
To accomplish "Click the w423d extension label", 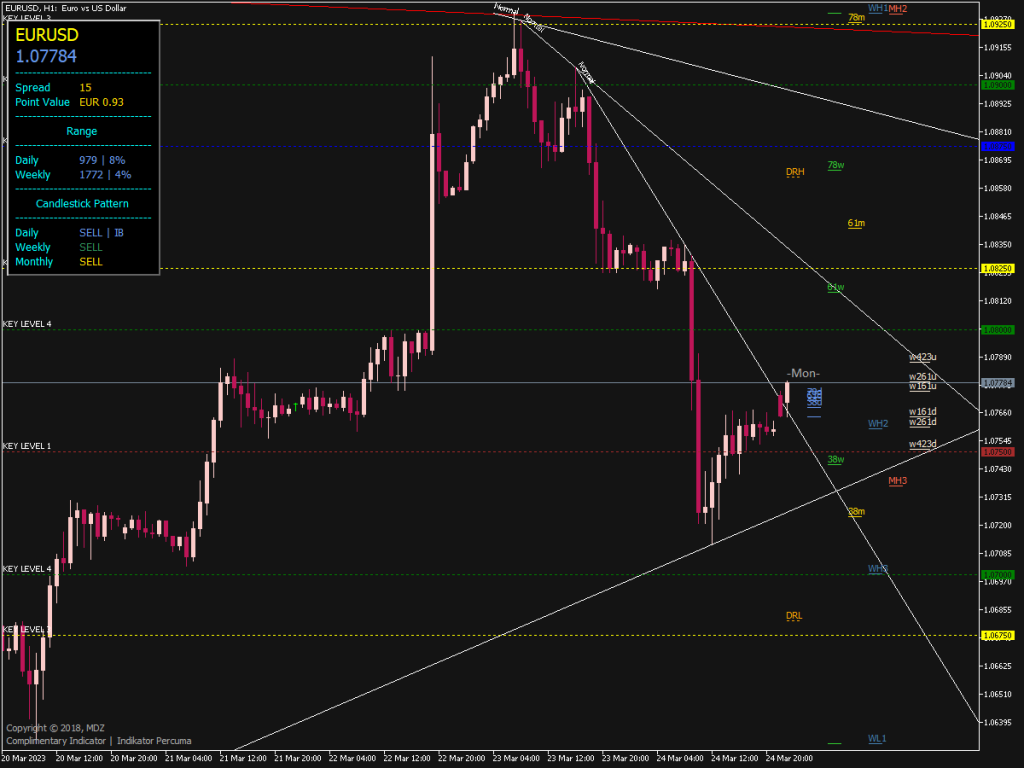I will click(923, 444).
